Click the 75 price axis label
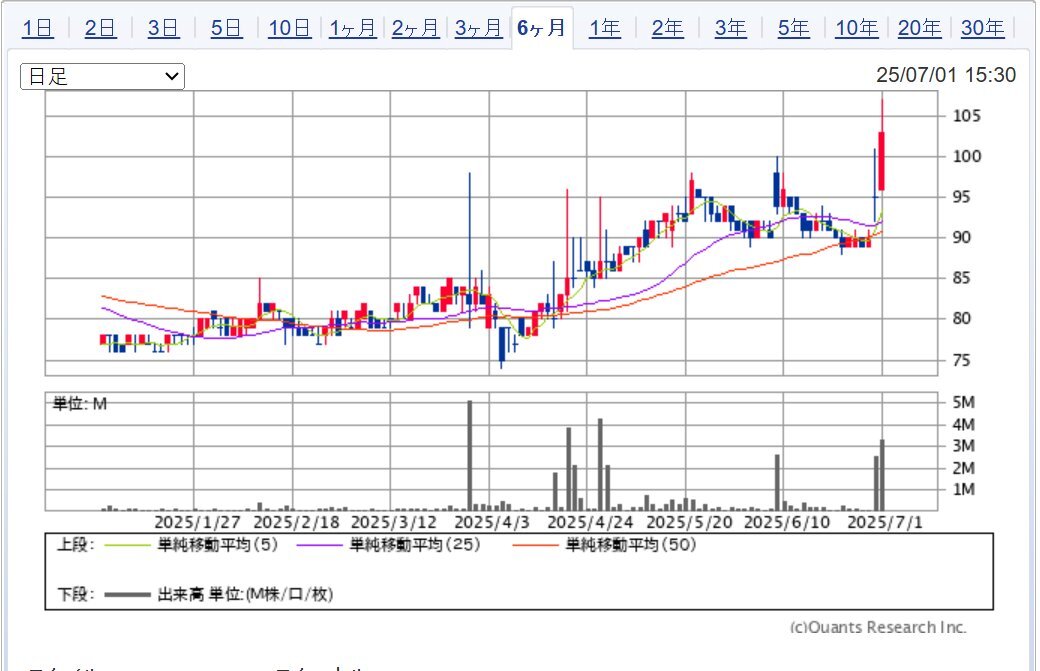Image resolution: width=1040 pixels, height=671 pixels. pyautogui.click(x=962, y=360)
